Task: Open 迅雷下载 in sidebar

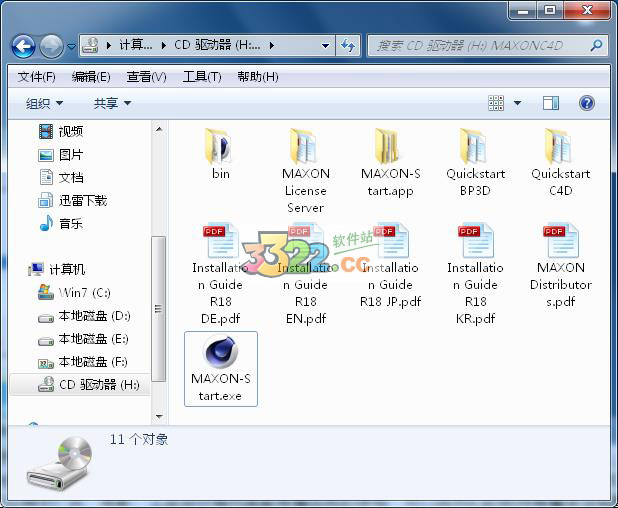Action: coord(73,201)
